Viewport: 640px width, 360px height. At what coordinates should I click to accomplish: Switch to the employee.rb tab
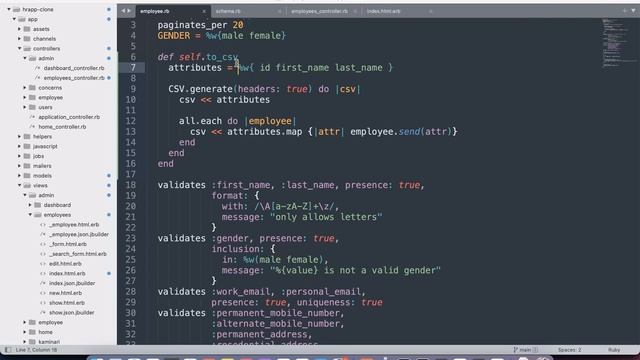coord(173,11)
